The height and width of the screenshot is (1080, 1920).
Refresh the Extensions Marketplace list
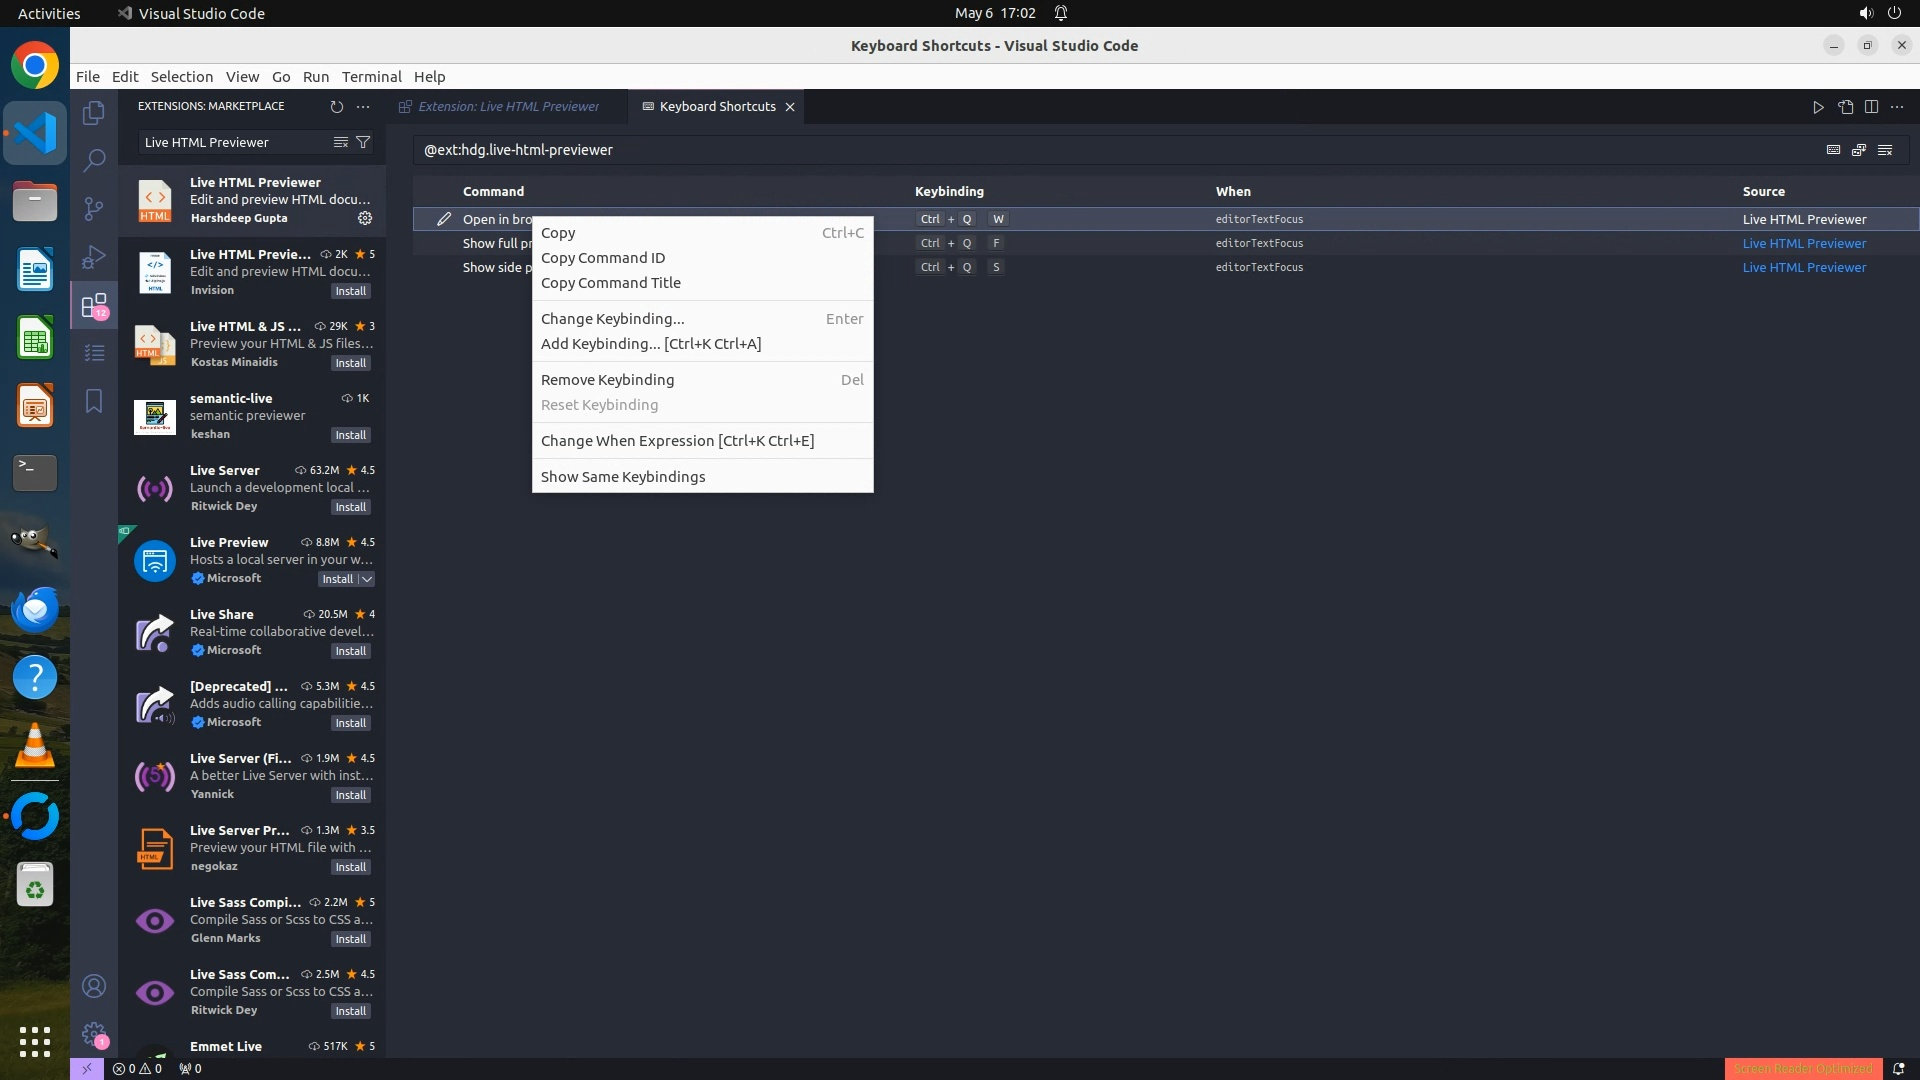(x=336, y=106)
